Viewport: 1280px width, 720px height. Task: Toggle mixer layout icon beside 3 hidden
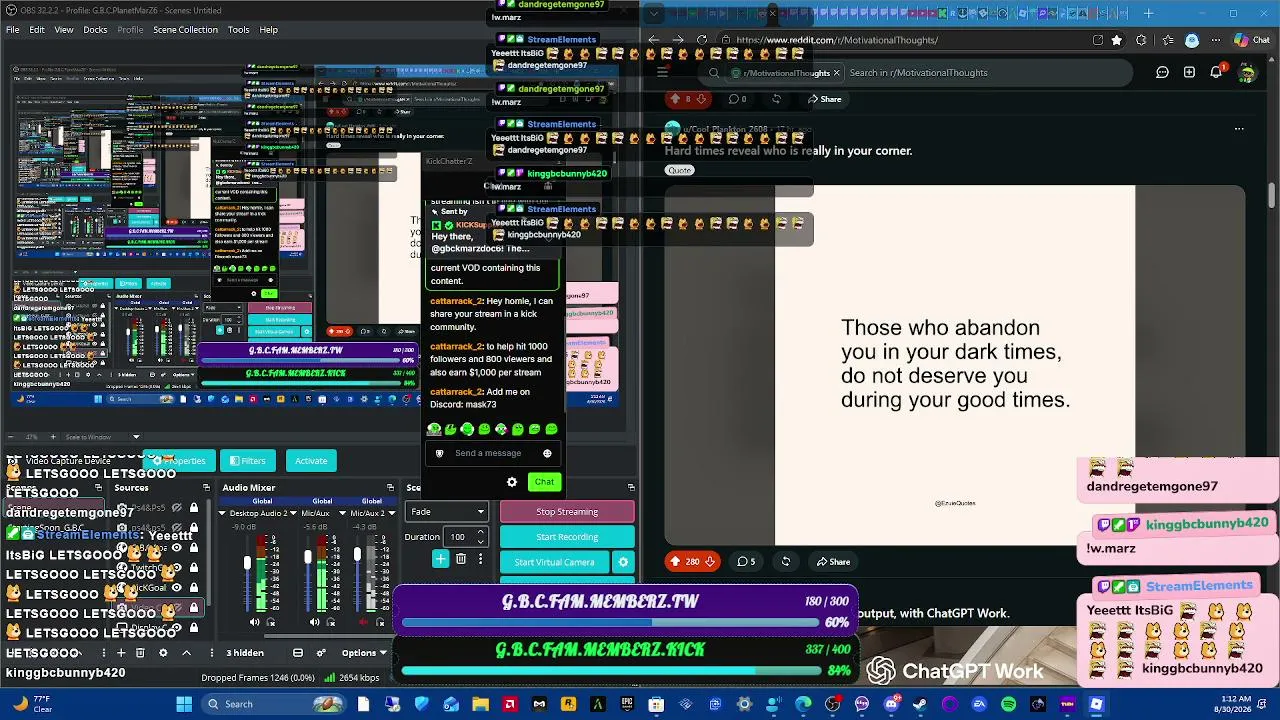click(297, 653)
